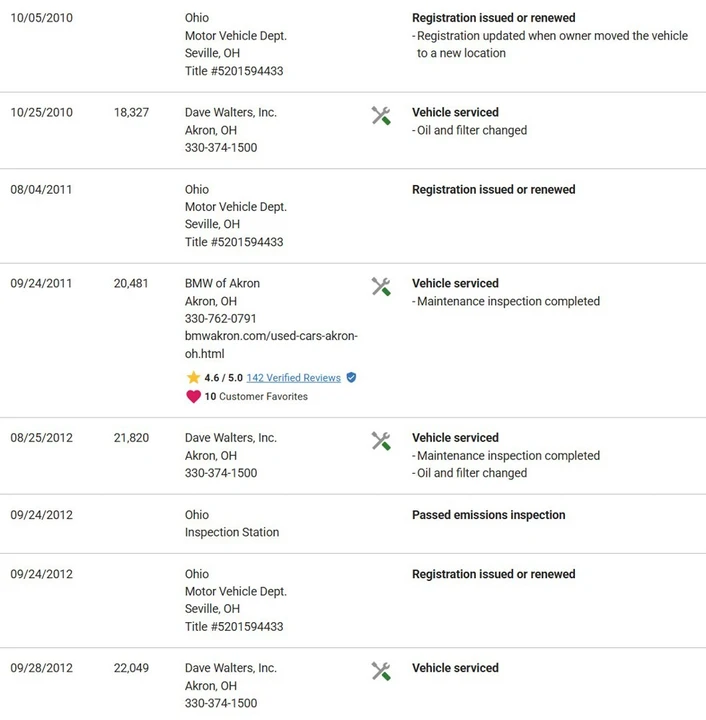Click the 4.6 / 5.0 rating text
This screenshot has height=720, width=706.
tap(223, 378)
